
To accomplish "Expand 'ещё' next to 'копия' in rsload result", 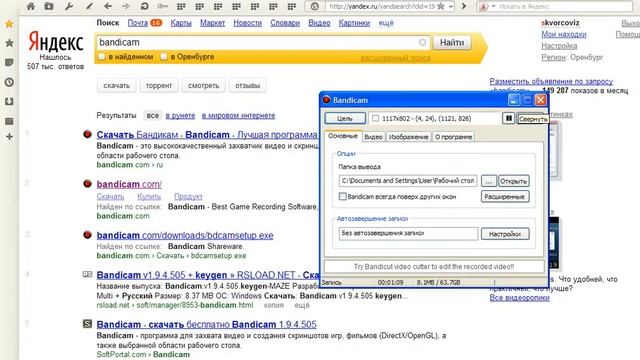I will (x=302, y=305).
